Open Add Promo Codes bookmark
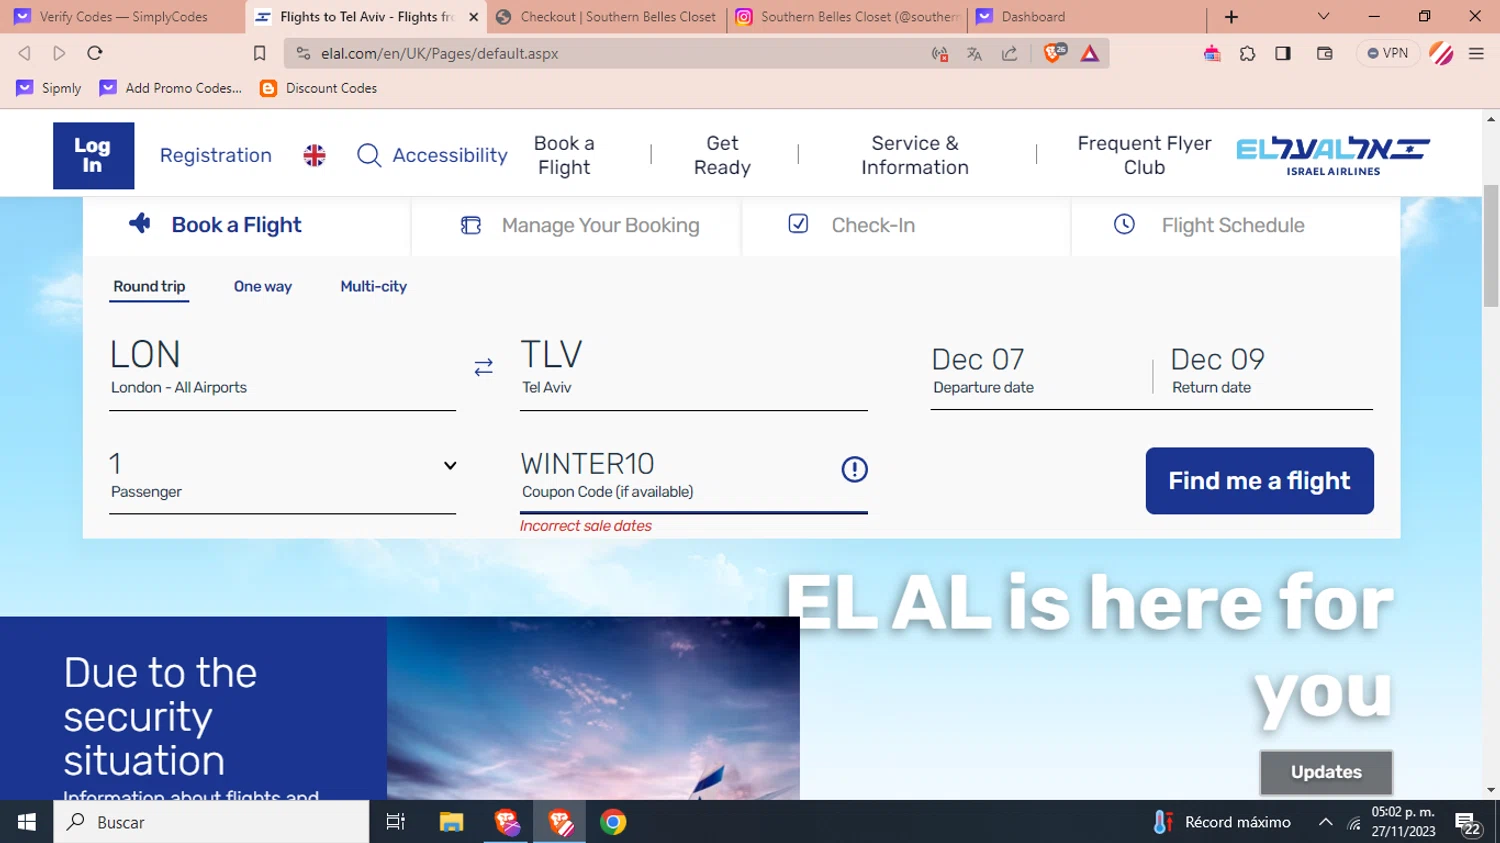This screenshot has width=1500, height=843. click(171, 88)
